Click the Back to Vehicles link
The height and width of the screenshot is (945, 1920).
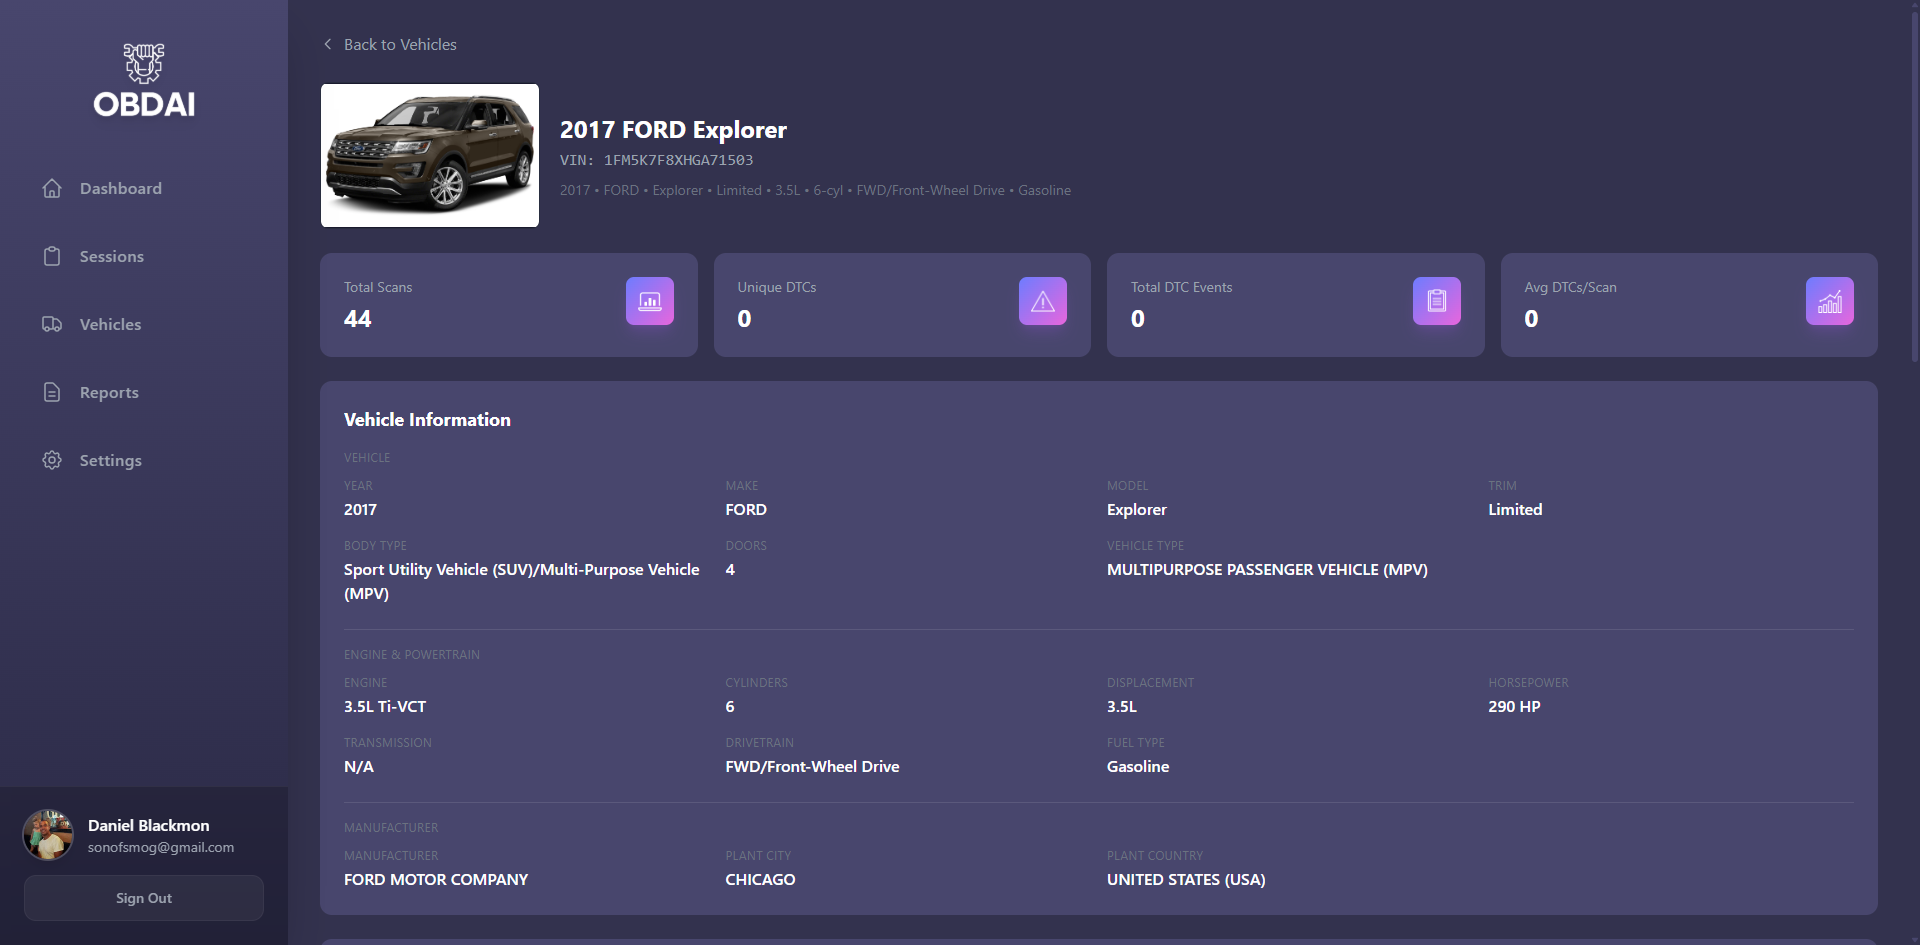(390, 44)
